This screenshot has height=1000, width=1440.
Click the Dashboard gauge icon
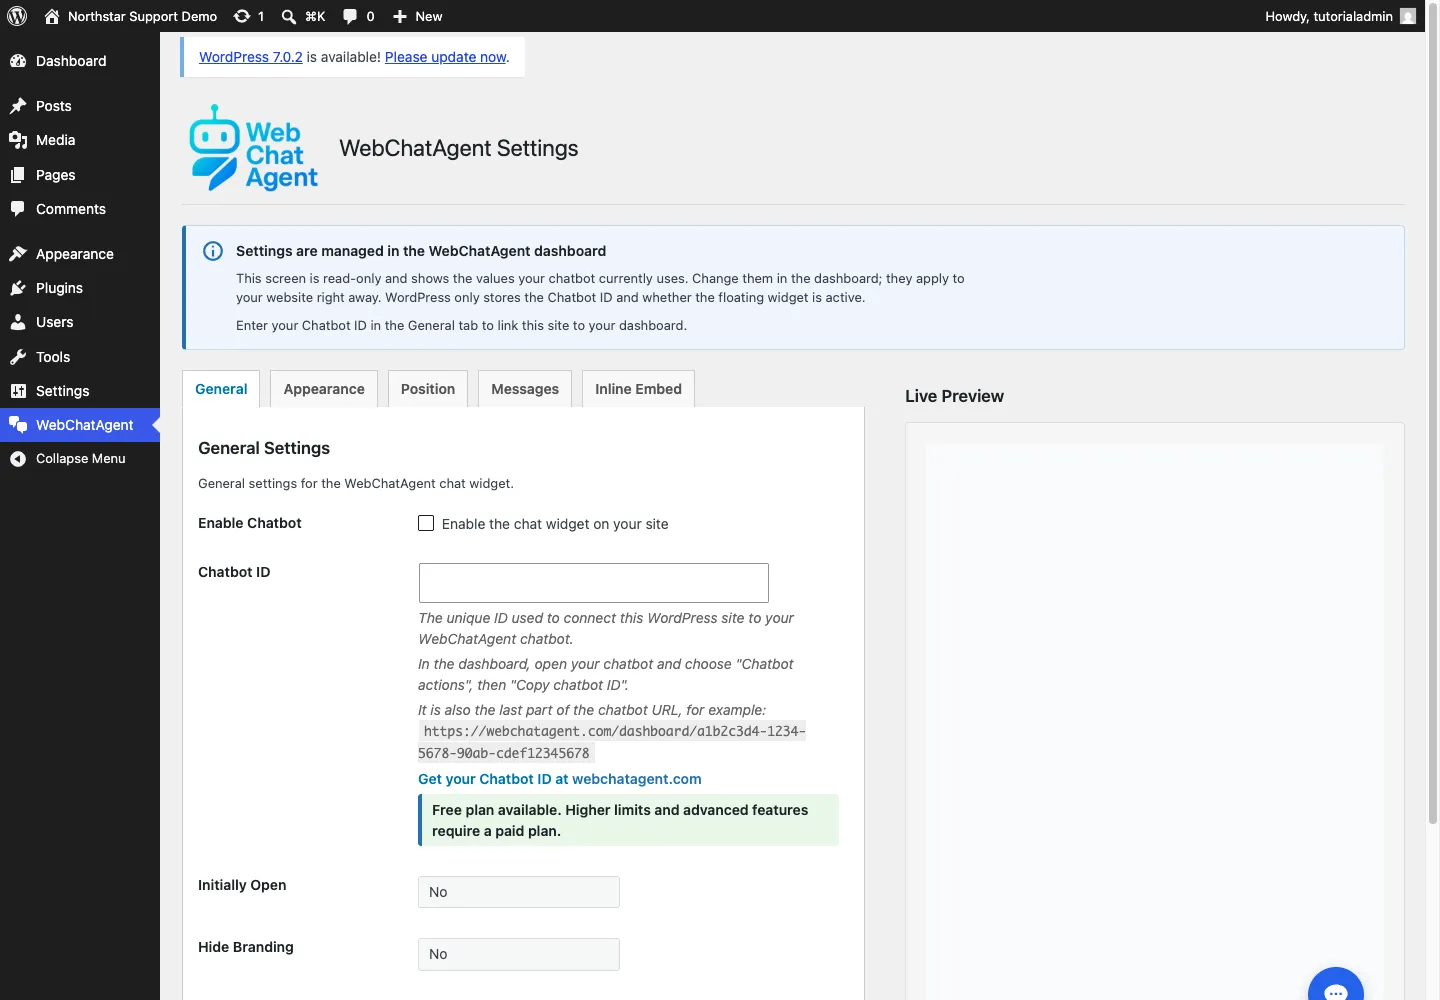tap(18, 61)
